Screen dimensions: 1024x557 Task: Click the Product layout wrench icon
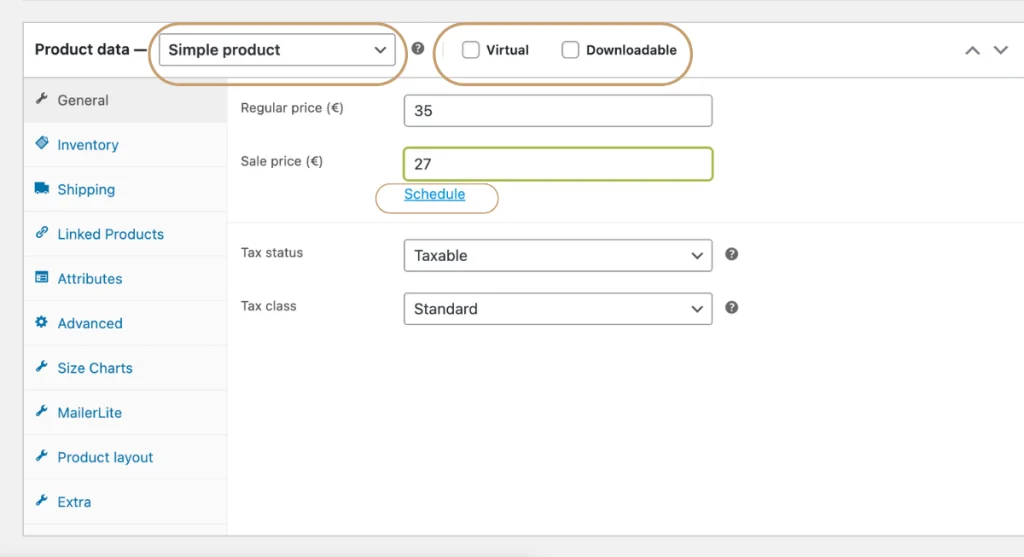(x=42, y=456)
